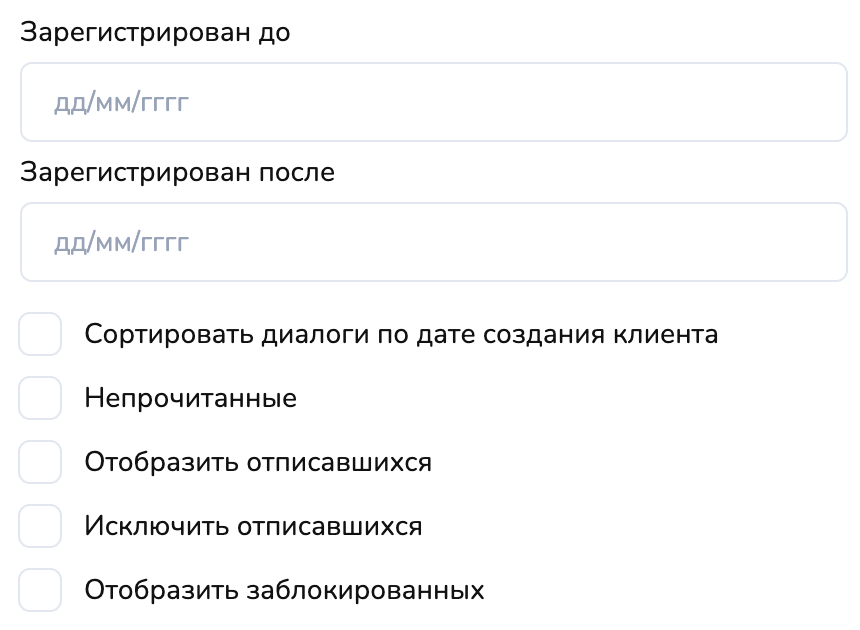Toggle the 'Исключить отписавшихся' checkbox
Viewport: 860px width, 630px height.
[40, 526]
